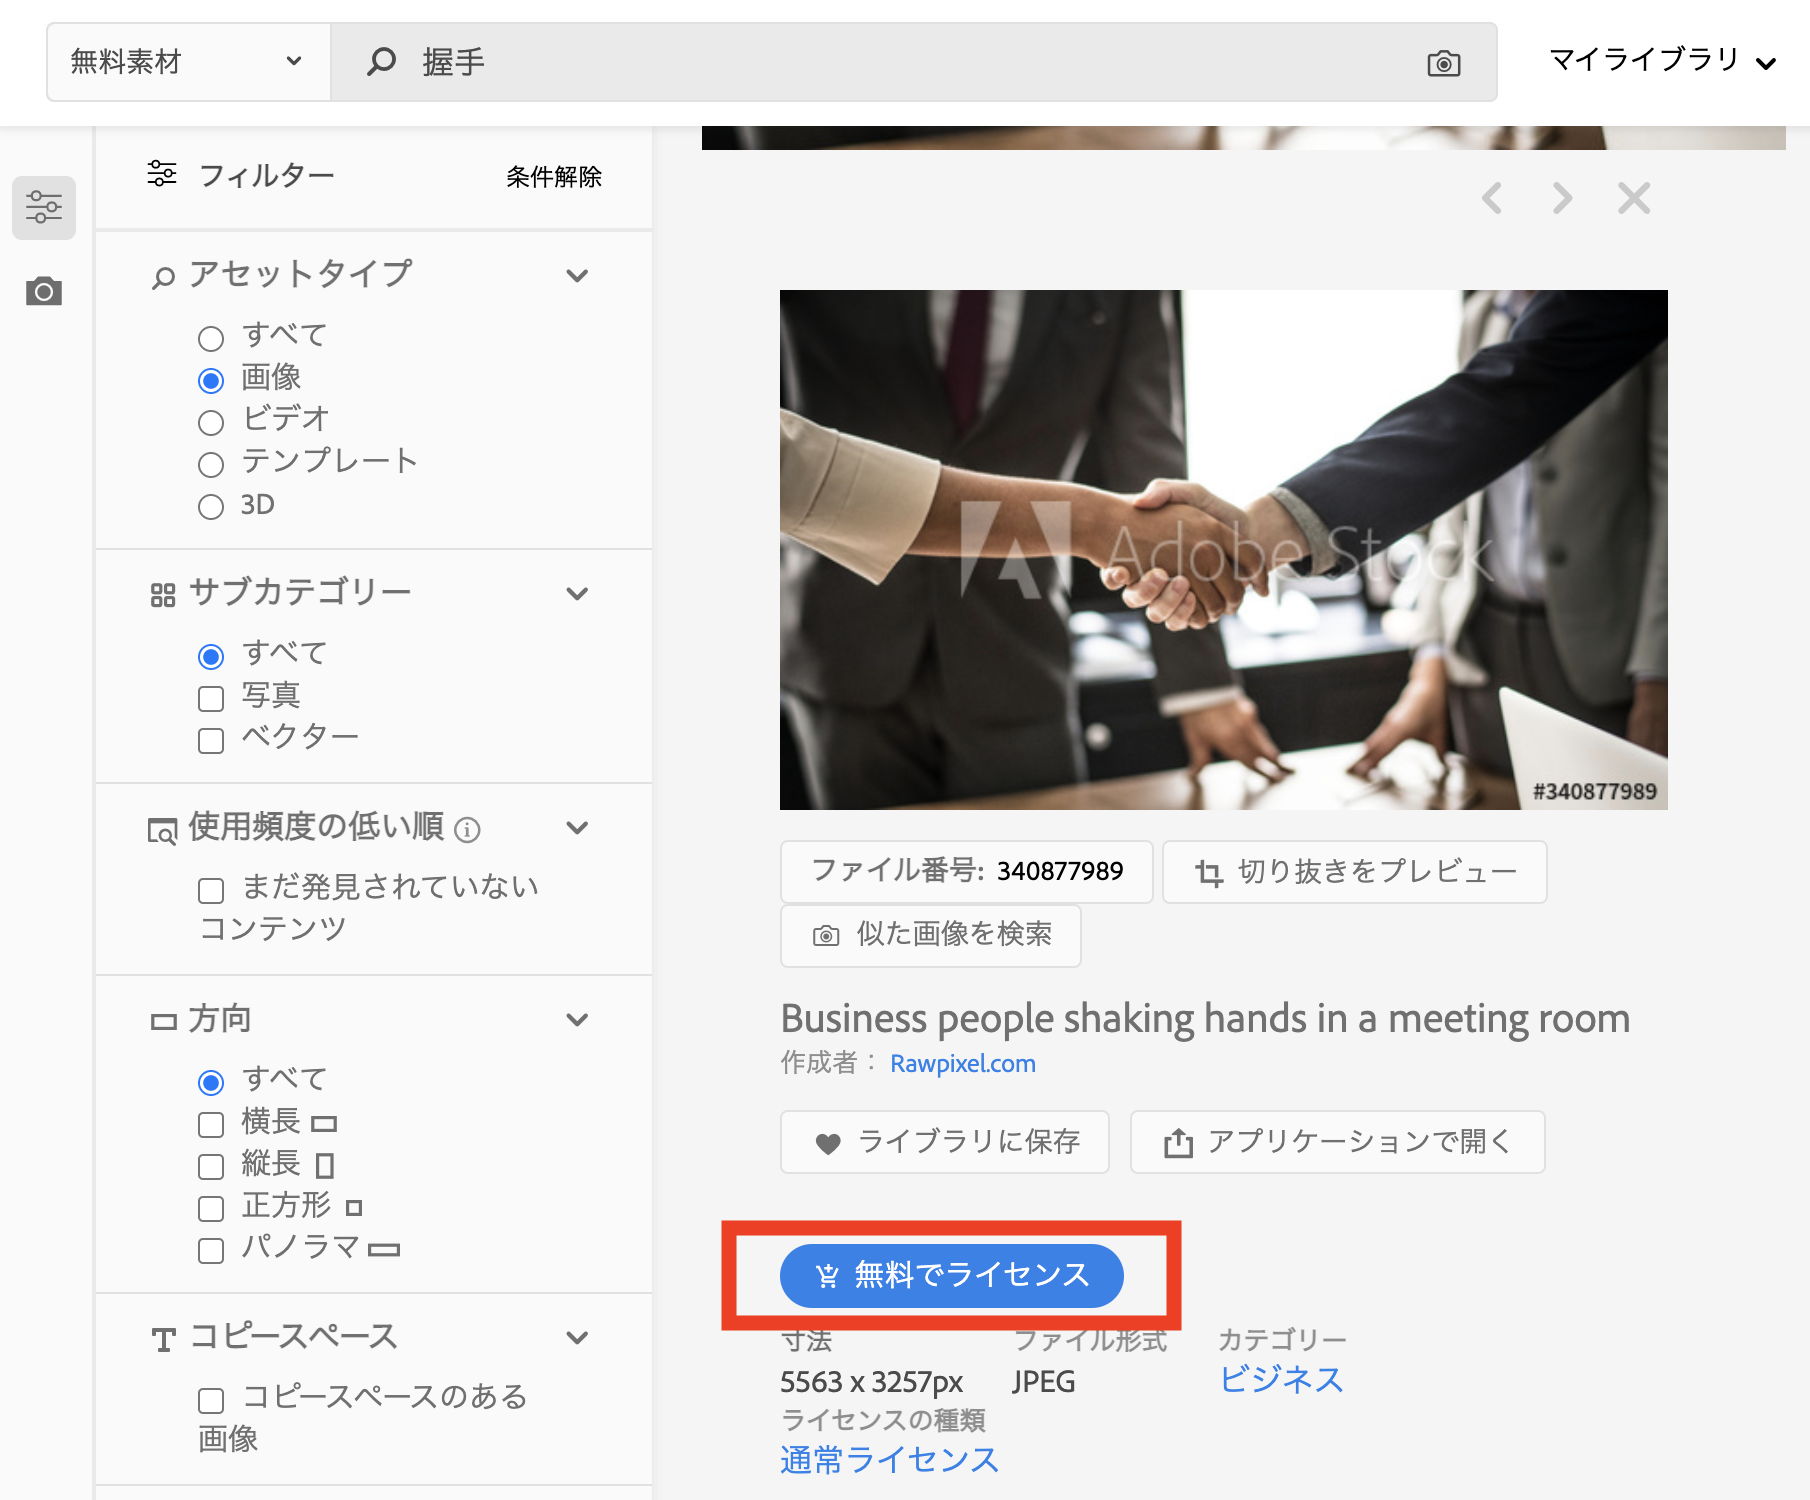
Task: Select the ビデオ asset type radio button
Action: (211, 423)
